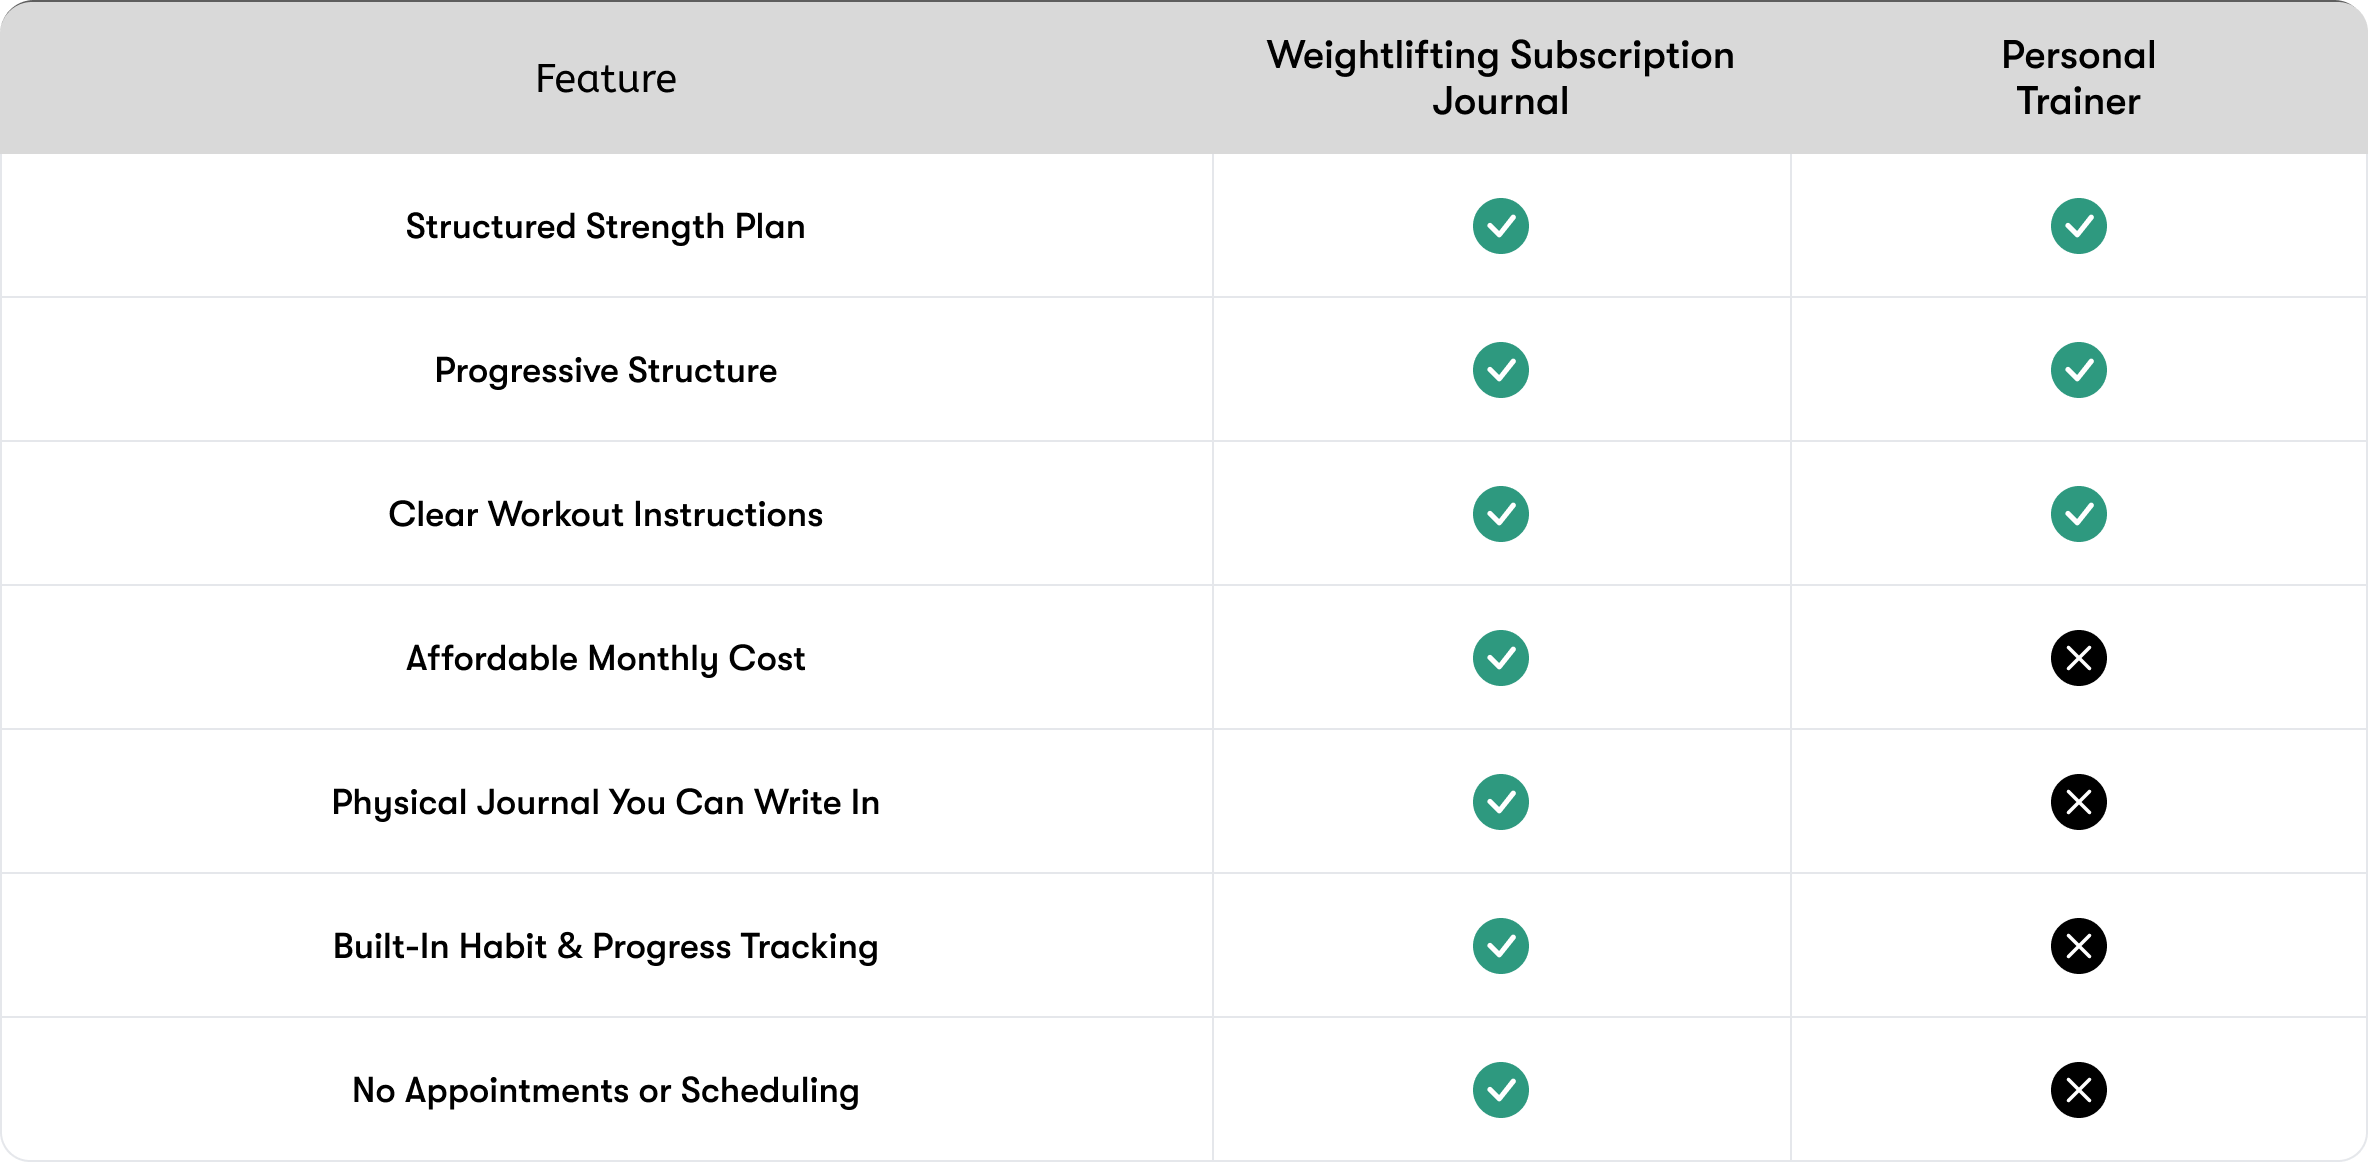This screenshot has width=2368, height=1162.
Task: Click the Feature column header
Action: tap(606, 78)
